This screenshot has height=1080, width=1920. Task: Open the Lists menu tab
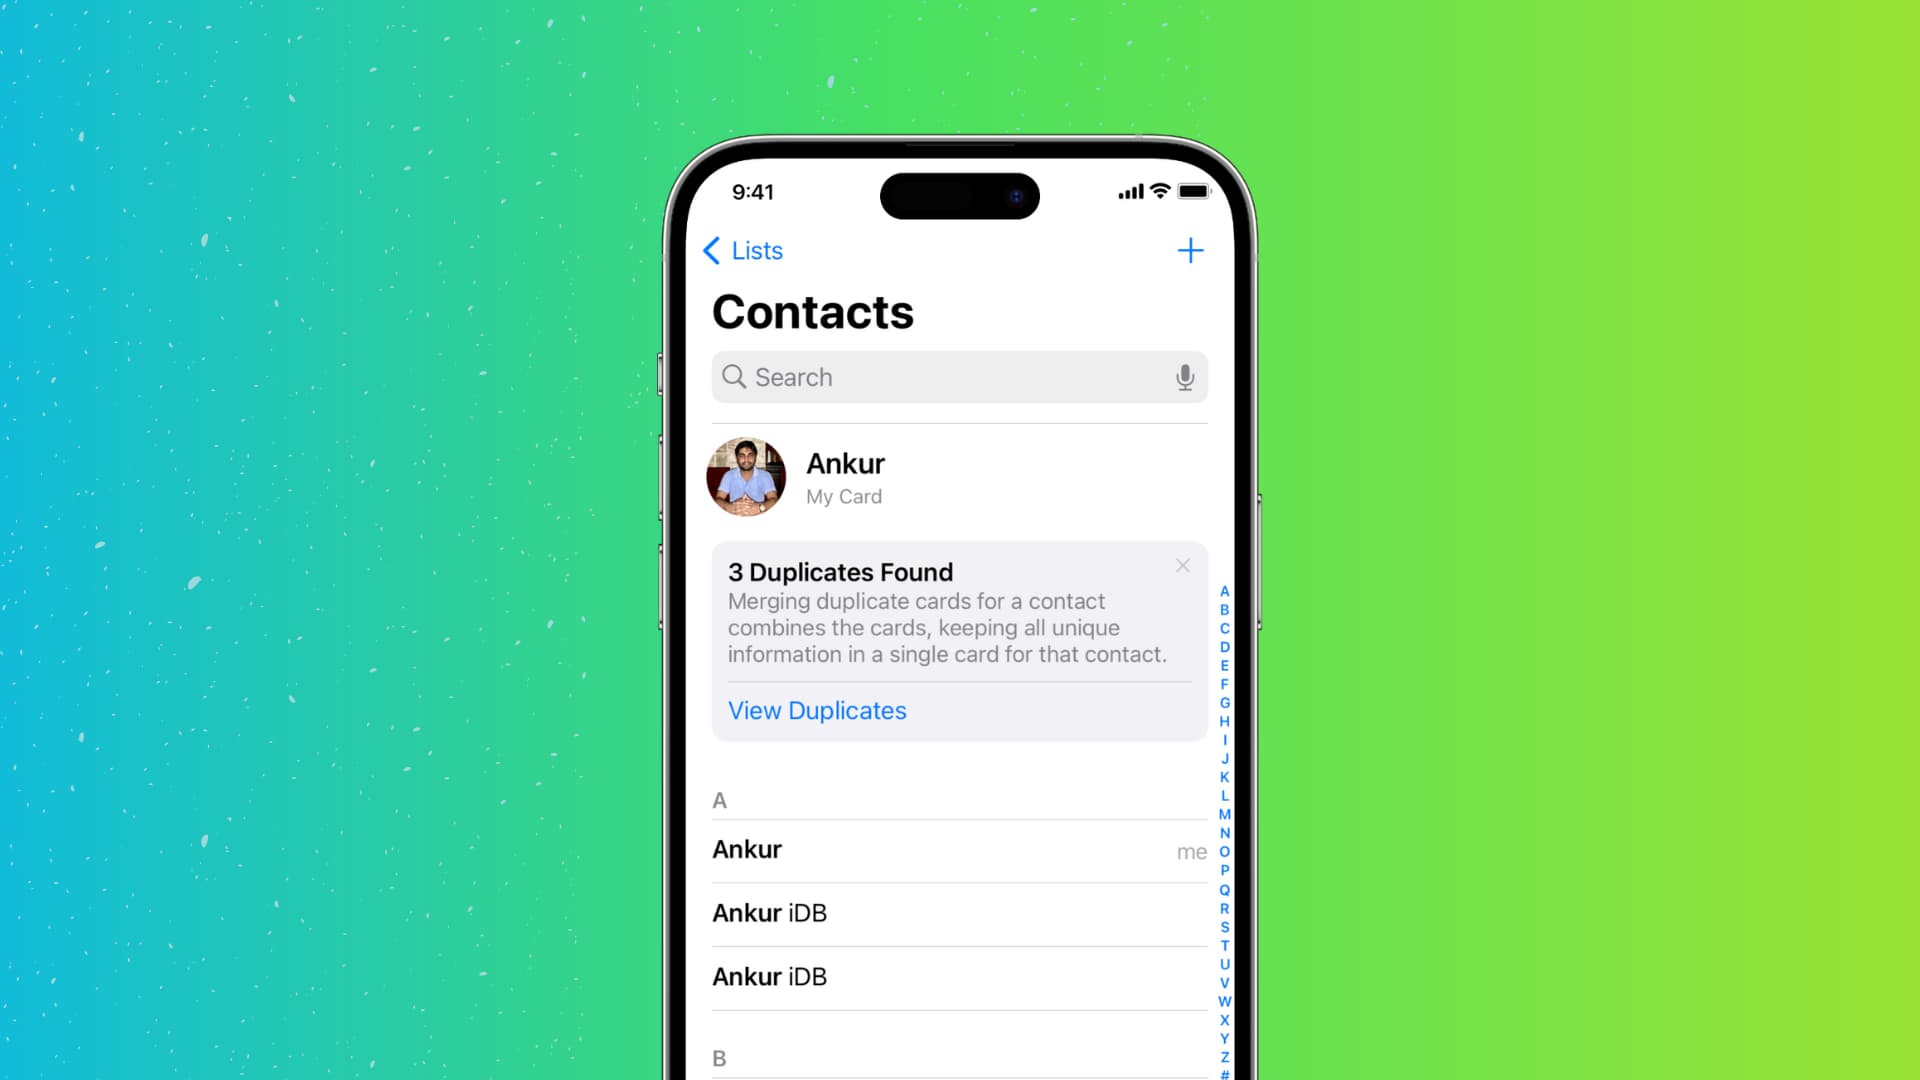click(x=744, y=251)
